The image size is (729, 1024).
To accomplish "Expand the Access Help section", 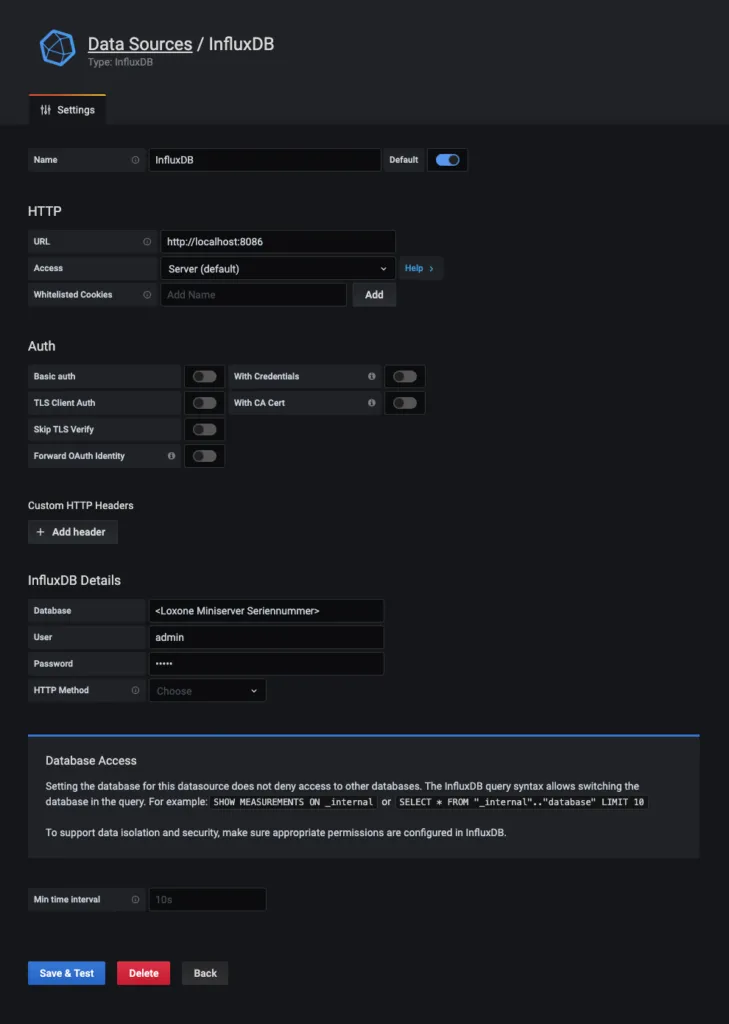I will [419, 268].
